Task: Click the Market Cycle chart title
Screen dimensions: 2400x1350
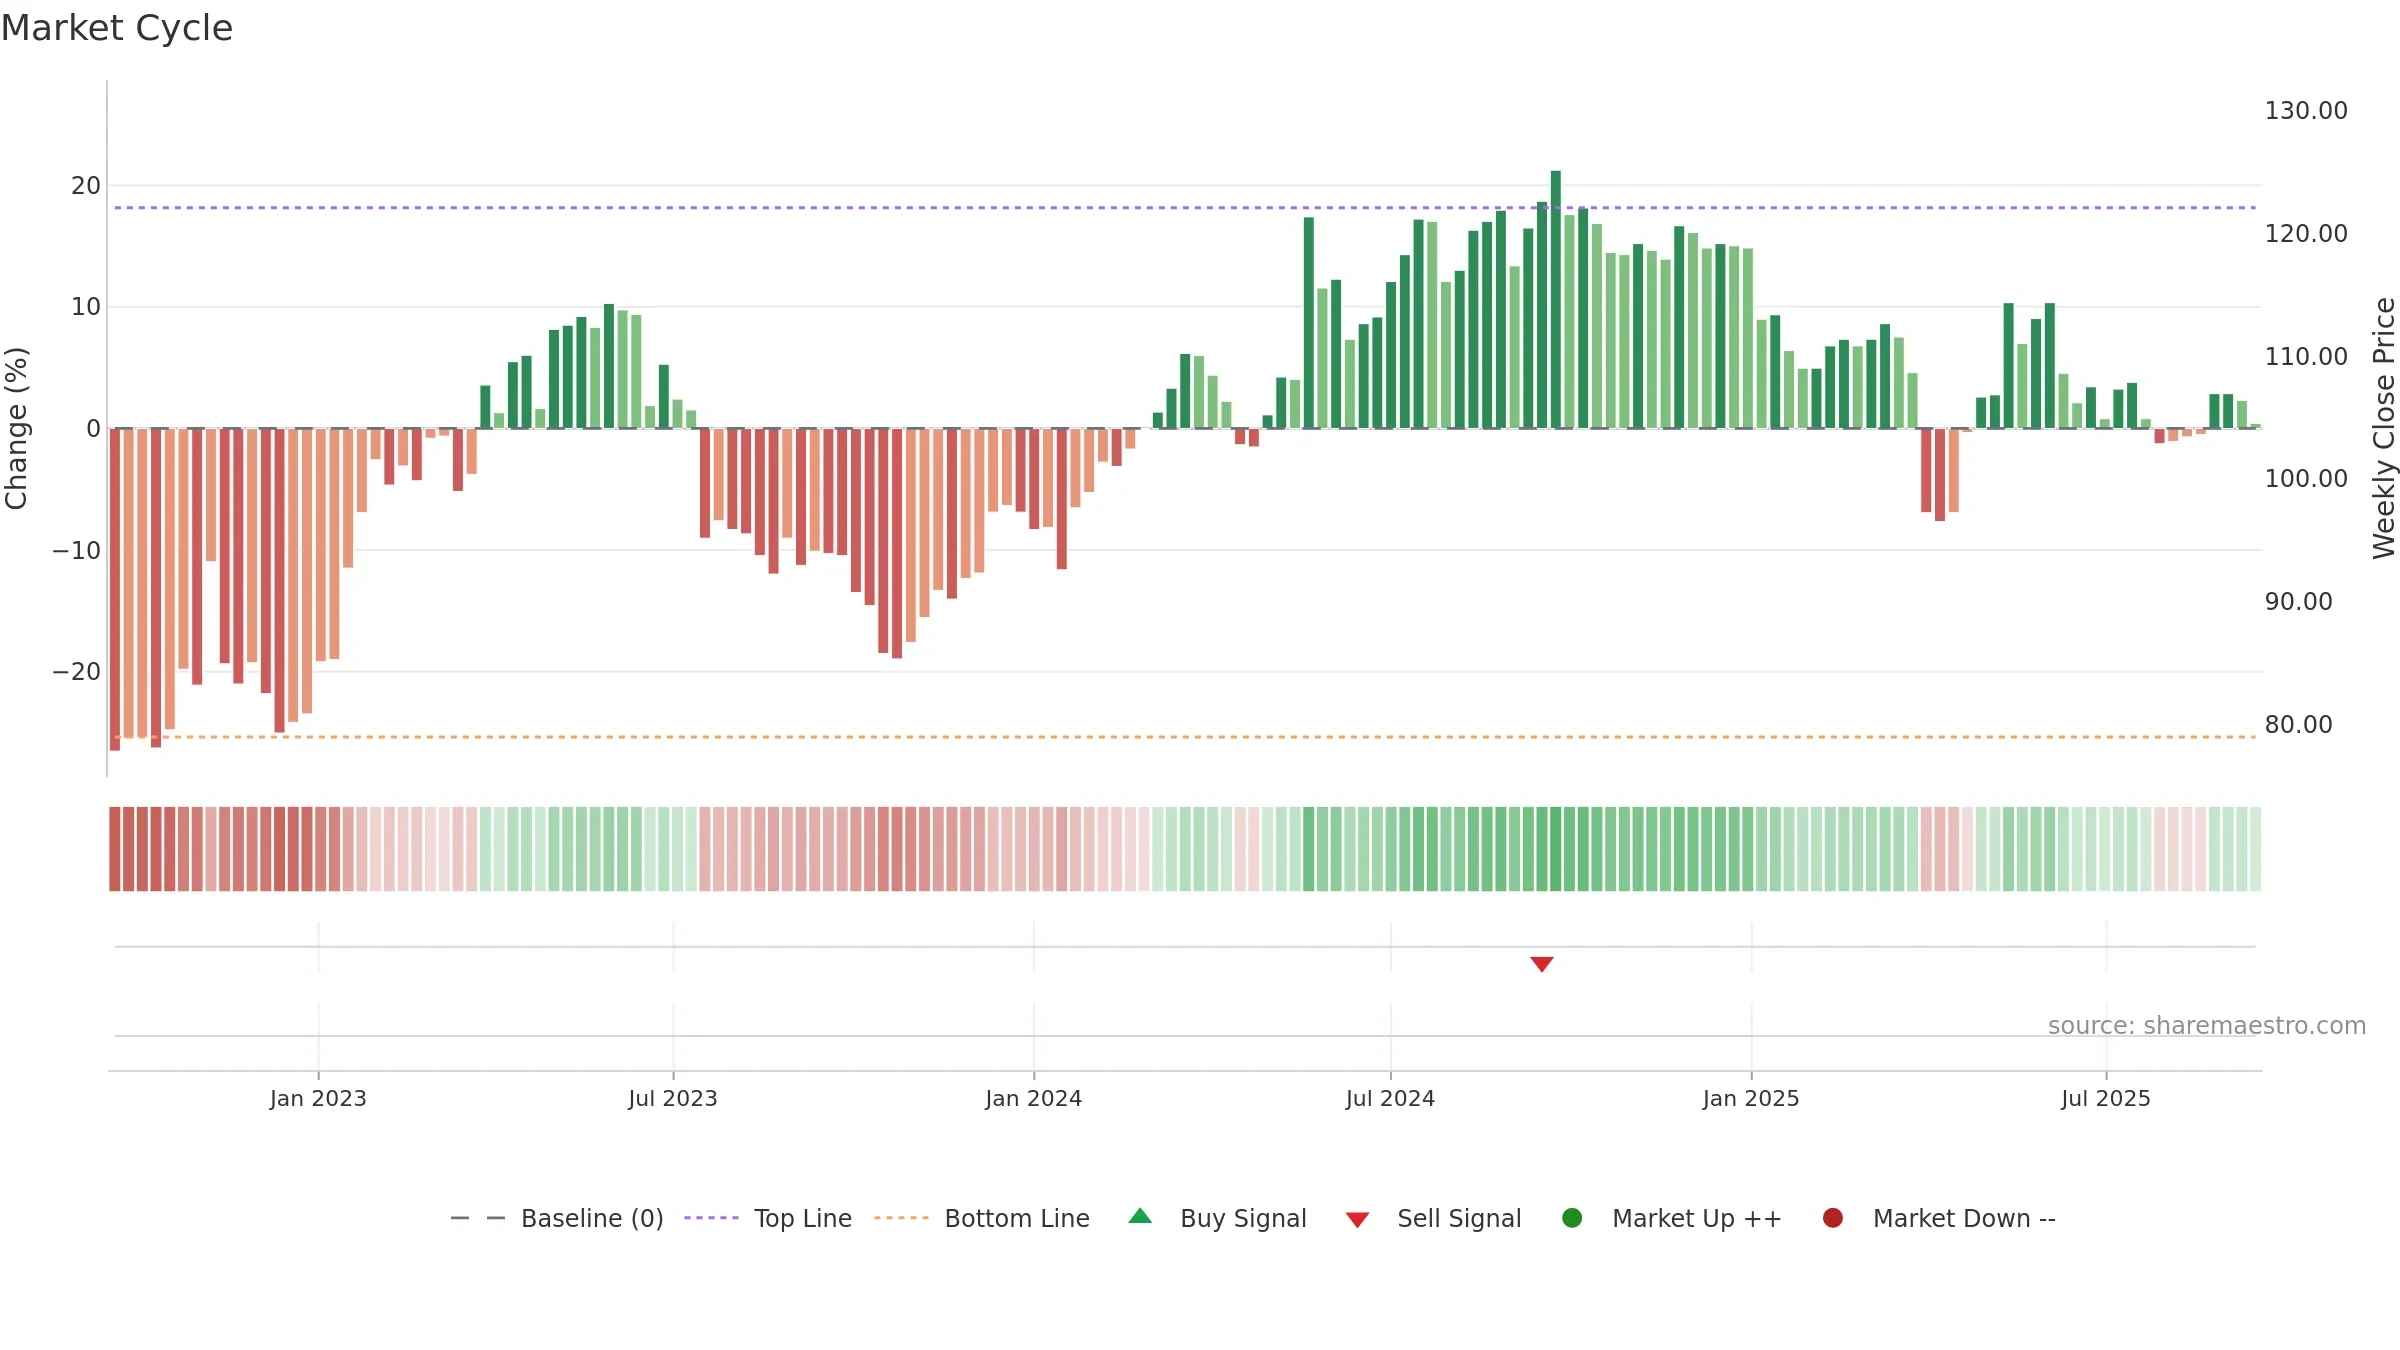Action: coord(117,28)
